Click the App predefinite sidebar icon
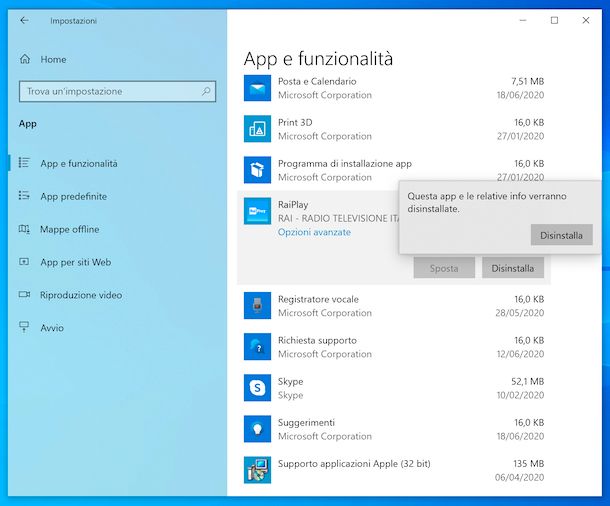The image size is (610, 506). coord(24,195)
